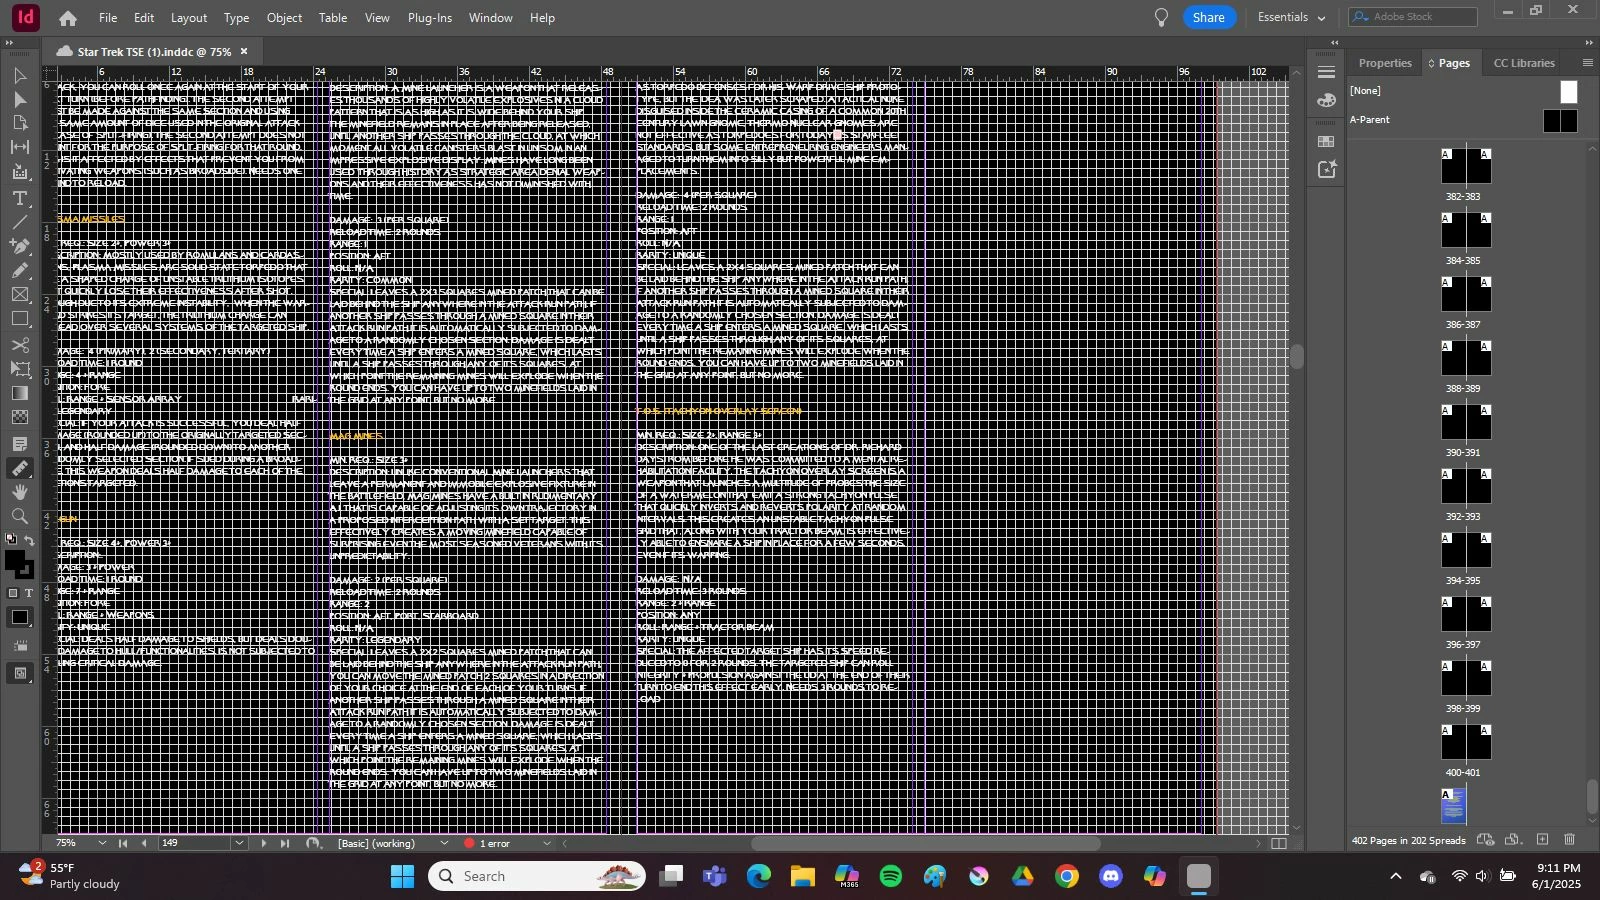Screen dimensions: 1600x900
Task: Open the zoom level dropdown
Action: pos(102,843)
